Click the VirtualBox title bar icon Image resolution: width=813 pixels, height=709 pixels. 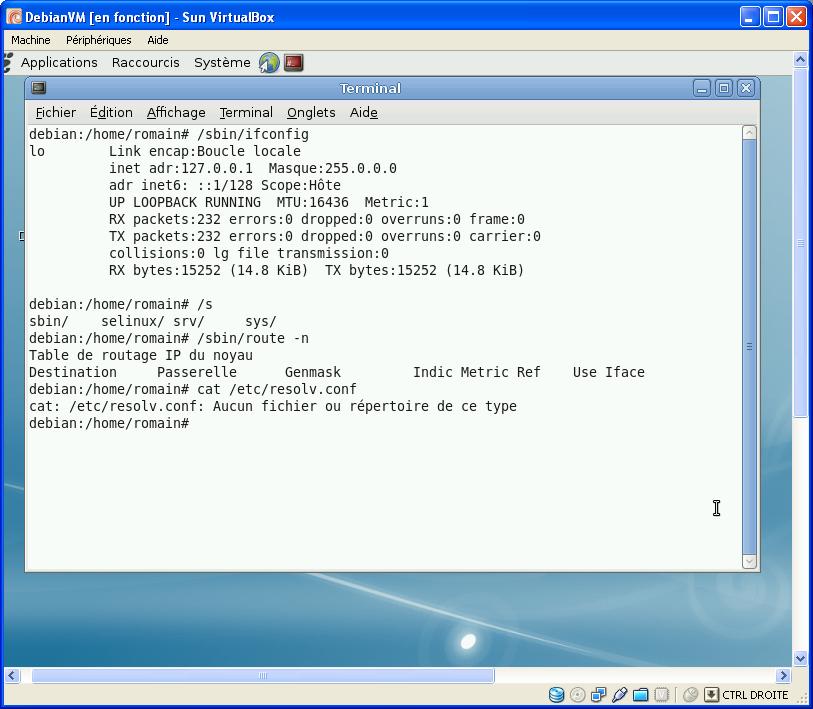click(x=14, y=17)
